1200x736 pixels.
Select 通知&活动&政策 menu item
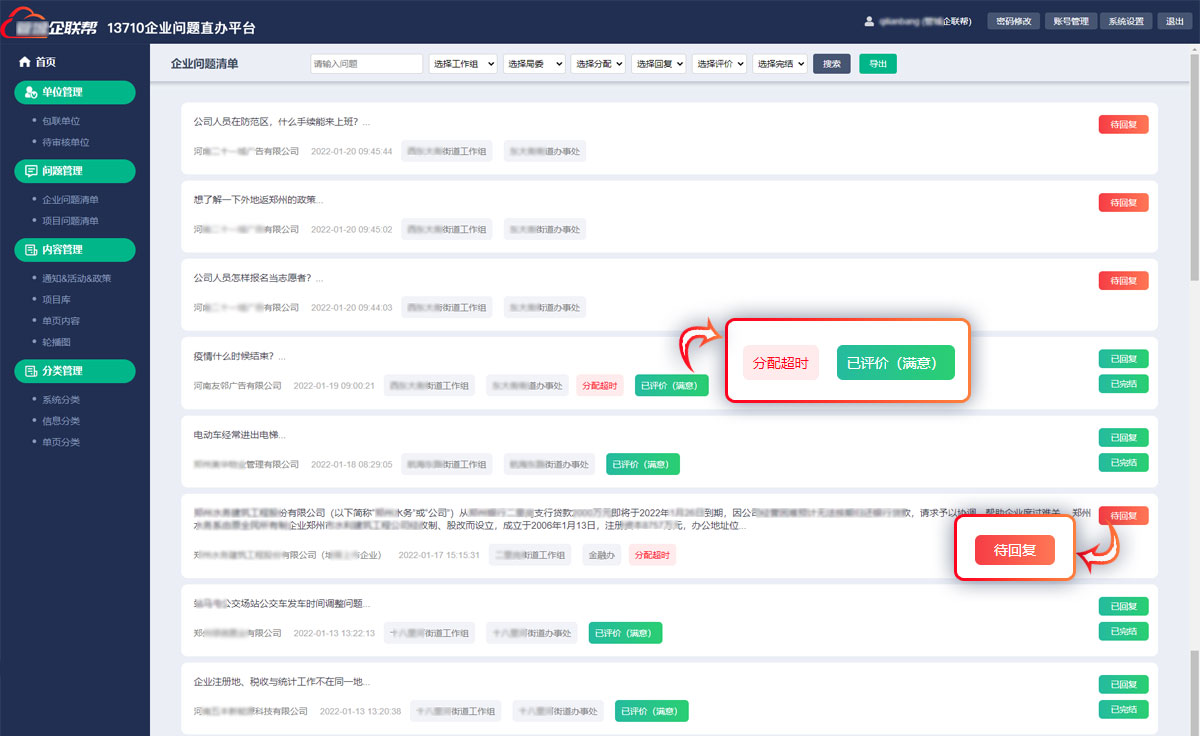coord(76,278)
